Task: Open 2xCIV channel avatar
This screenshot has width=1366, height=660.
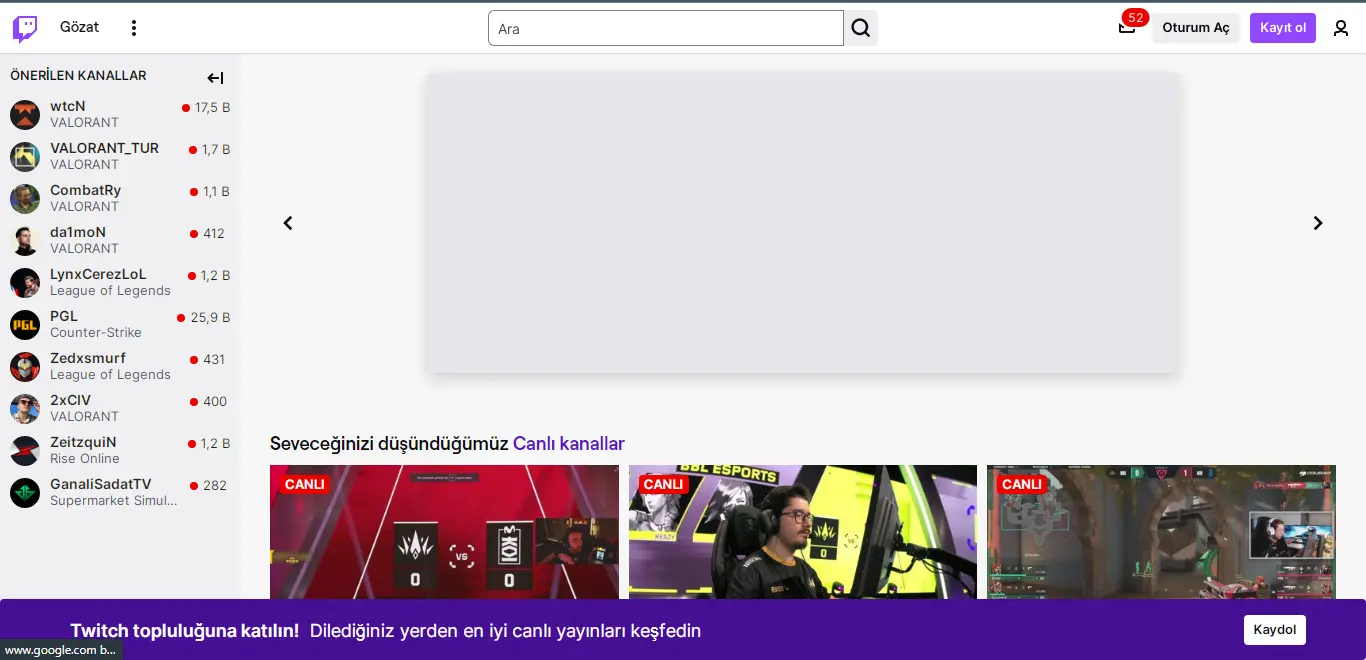Action: (25, 409)
